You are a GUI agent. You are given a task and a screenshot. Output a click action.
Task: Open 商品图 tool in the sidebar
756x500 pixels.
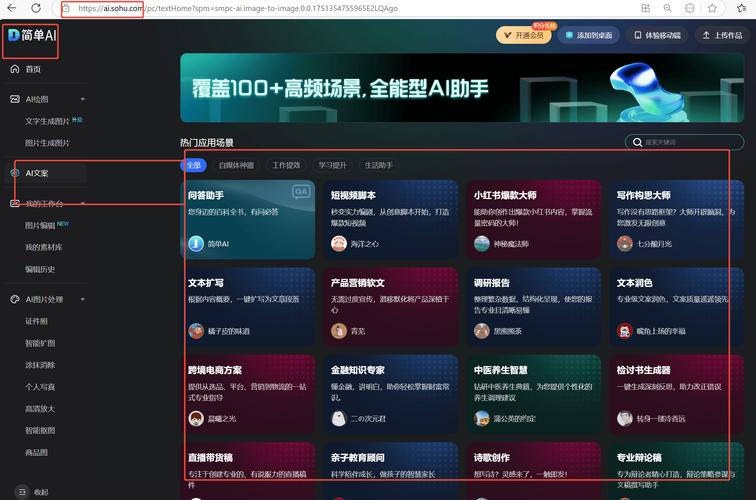pyautogui.click(x=37, y=453)
